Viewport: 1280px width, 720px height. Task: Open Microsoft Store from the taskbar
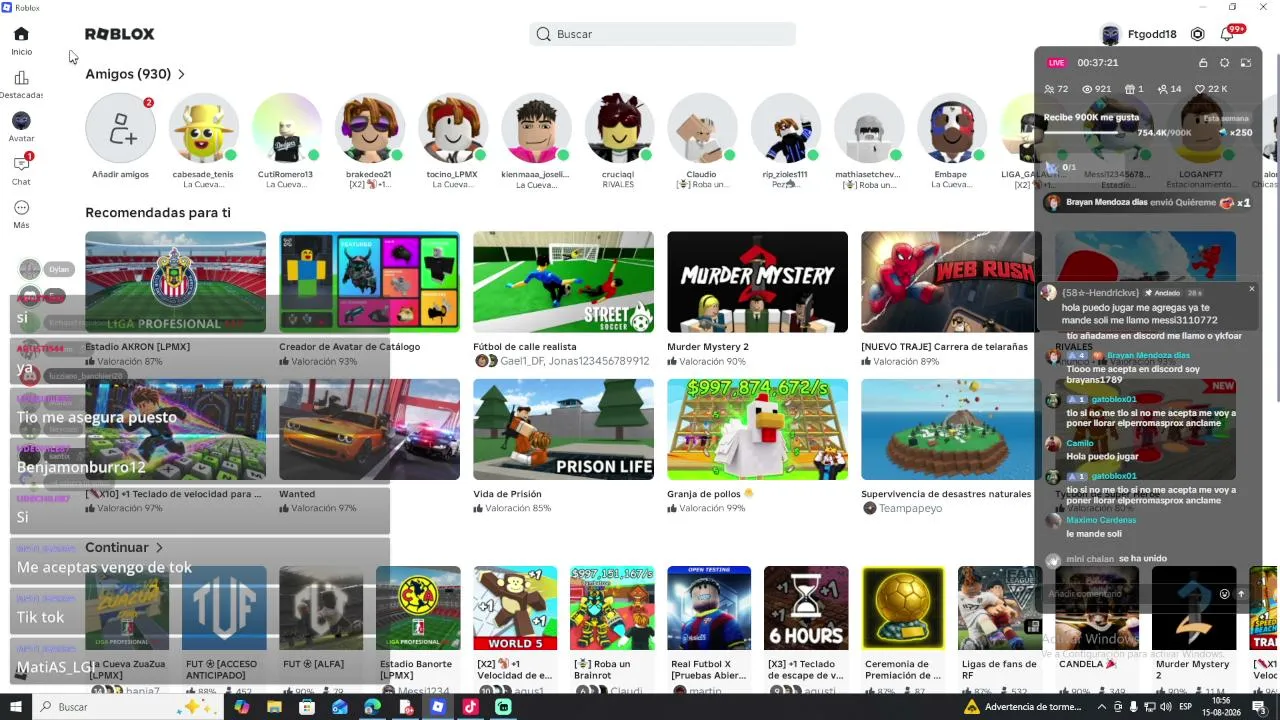[307, 707]
